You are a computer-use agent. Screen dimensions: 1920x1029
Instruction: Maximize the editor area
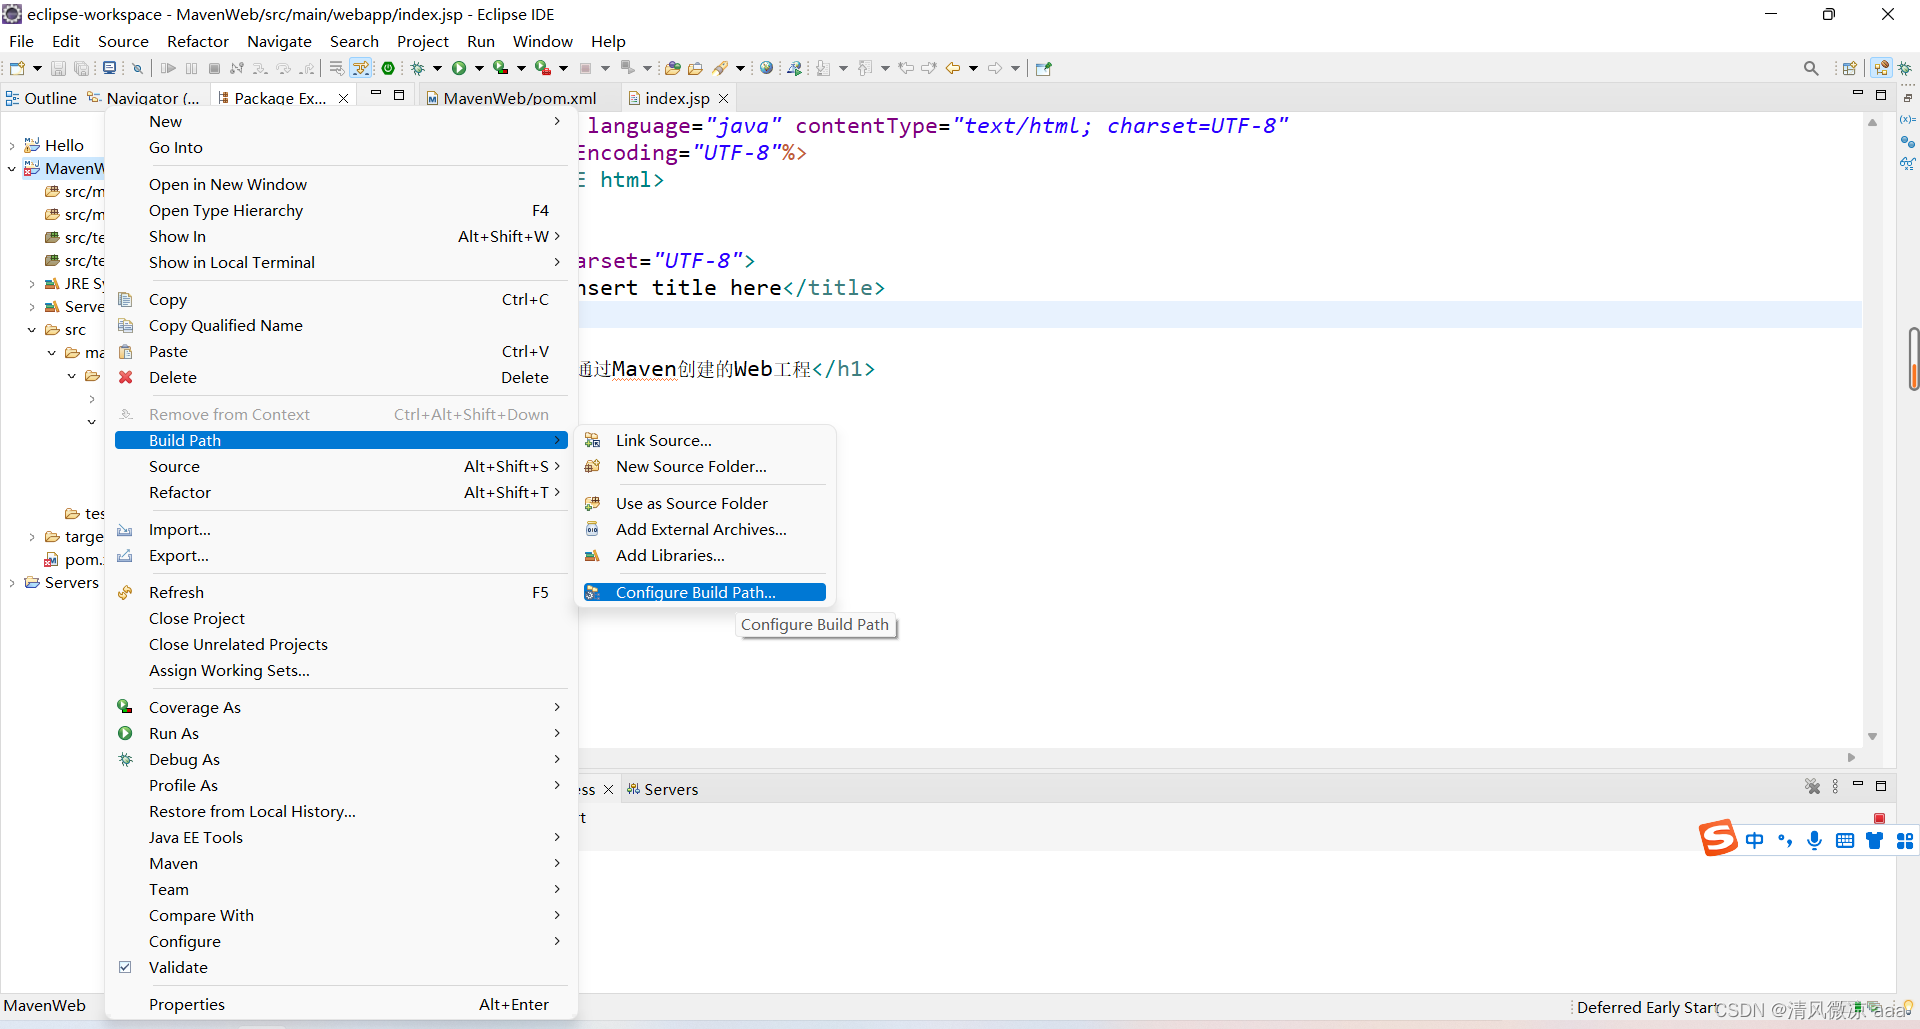1881,95
